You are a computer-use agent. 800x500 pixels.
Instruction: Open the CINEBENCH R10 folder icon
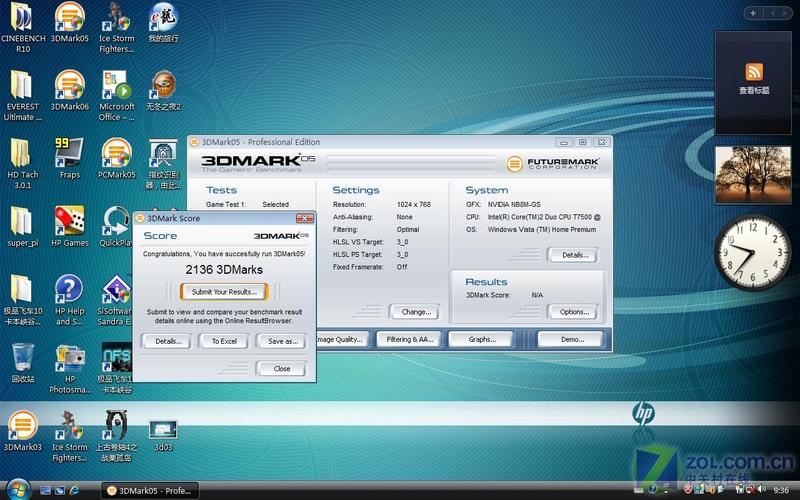pos(22,19)
